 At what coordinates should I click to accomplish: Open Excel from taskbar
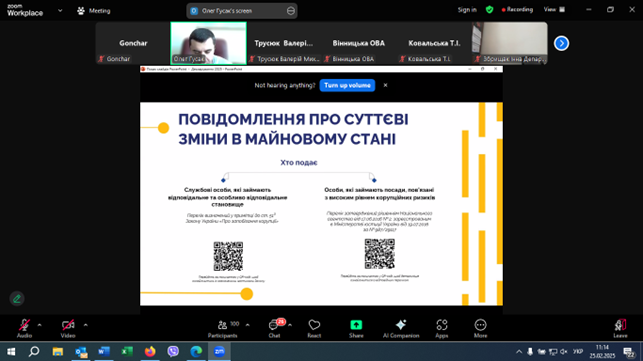(127, 352)
